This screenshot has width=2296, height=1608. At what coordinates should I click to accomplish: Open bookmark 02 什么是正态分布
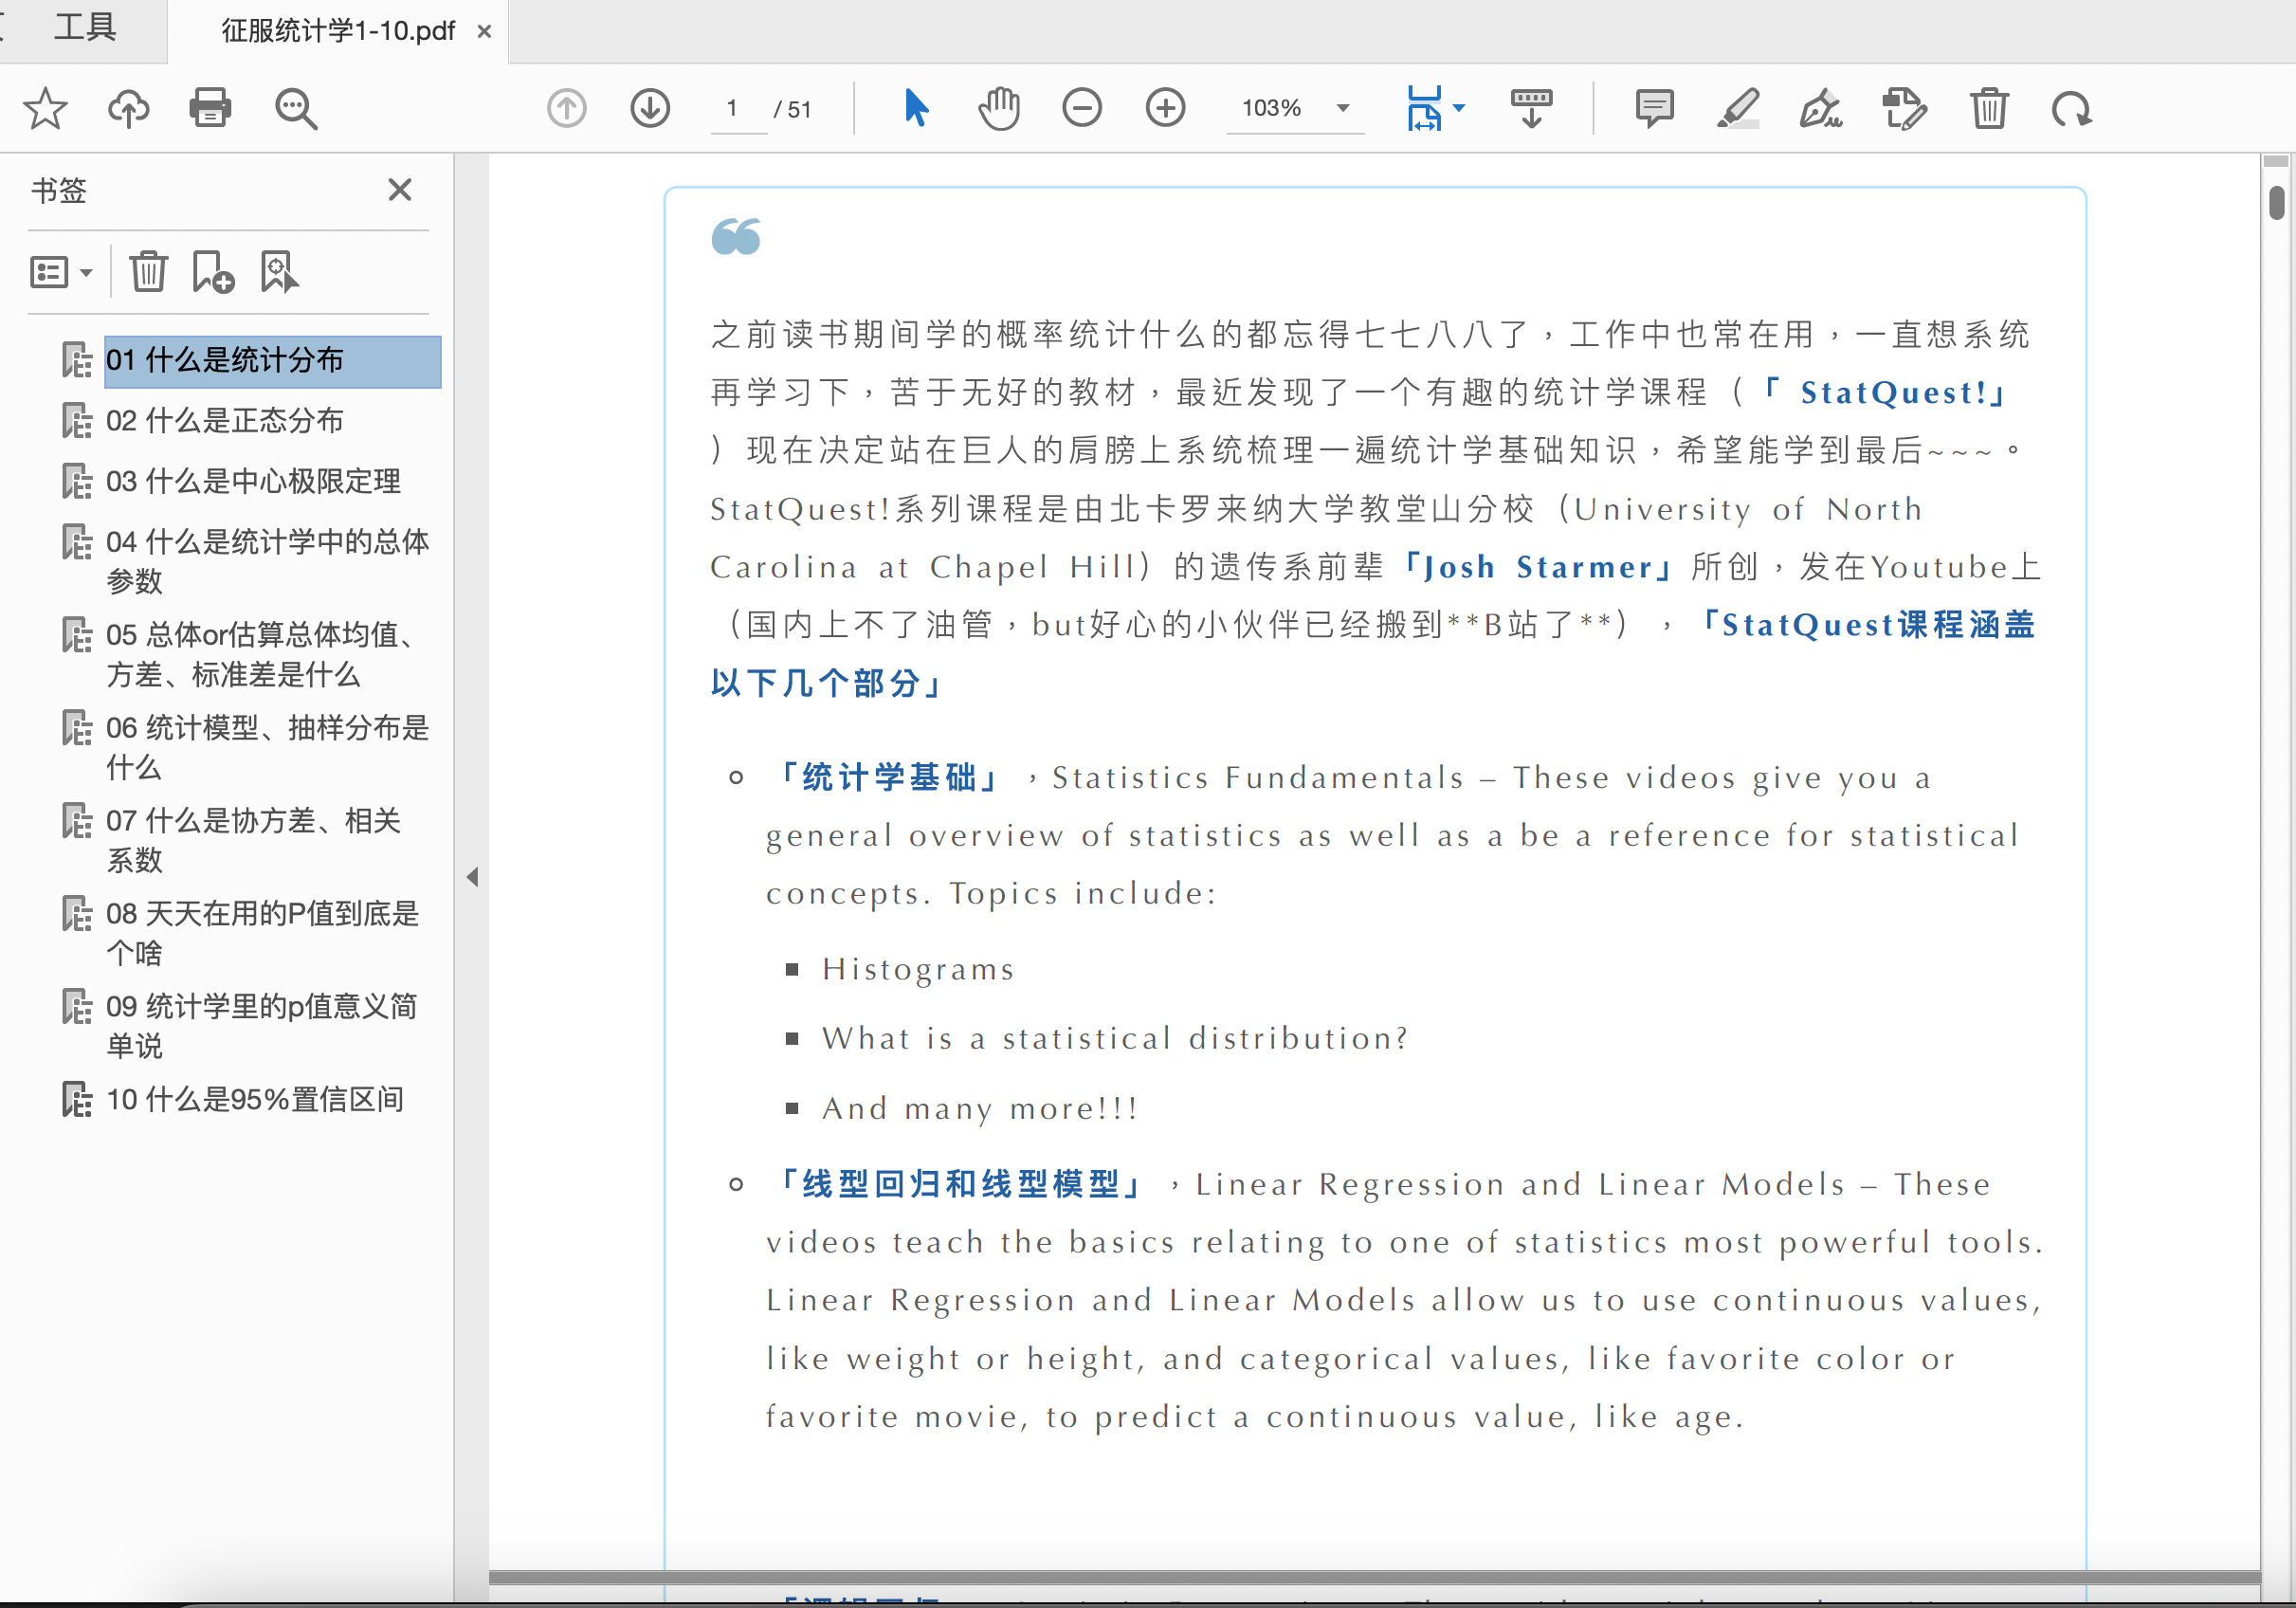point(224,421)
